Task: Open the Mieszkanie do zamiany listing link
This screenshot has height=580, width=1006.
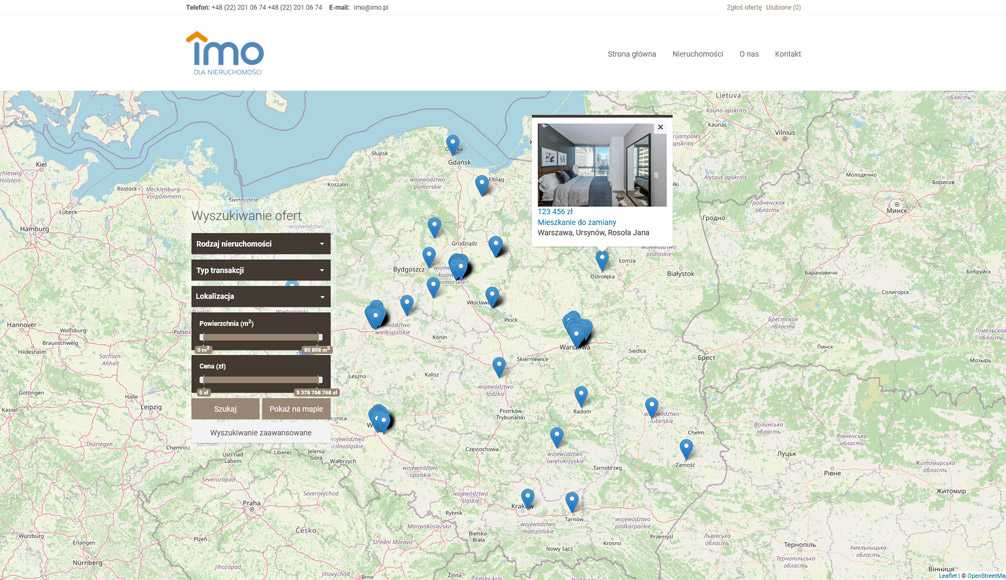Action: pyautogui.click(x=577, y=222)
